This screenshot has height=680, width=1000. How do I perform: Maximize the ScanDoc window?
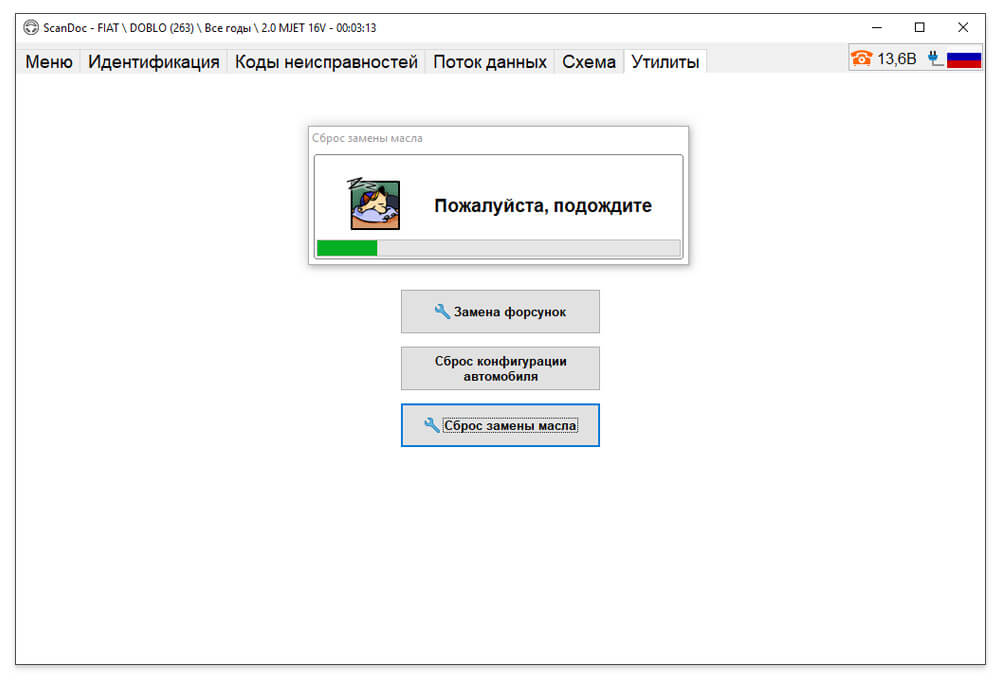[x=919, y=27]
